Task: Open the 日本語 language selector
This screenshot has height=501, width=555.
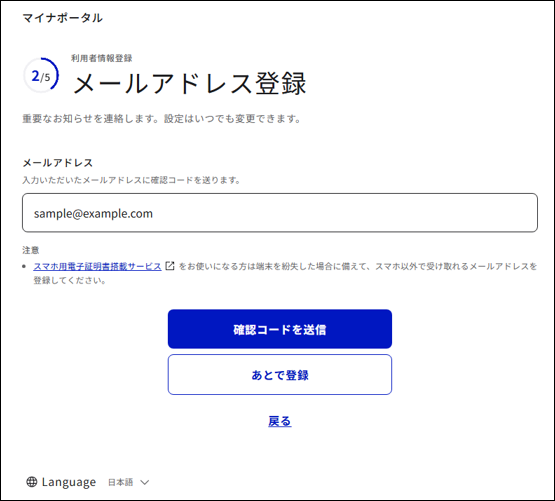Action: tap(128, 482)
